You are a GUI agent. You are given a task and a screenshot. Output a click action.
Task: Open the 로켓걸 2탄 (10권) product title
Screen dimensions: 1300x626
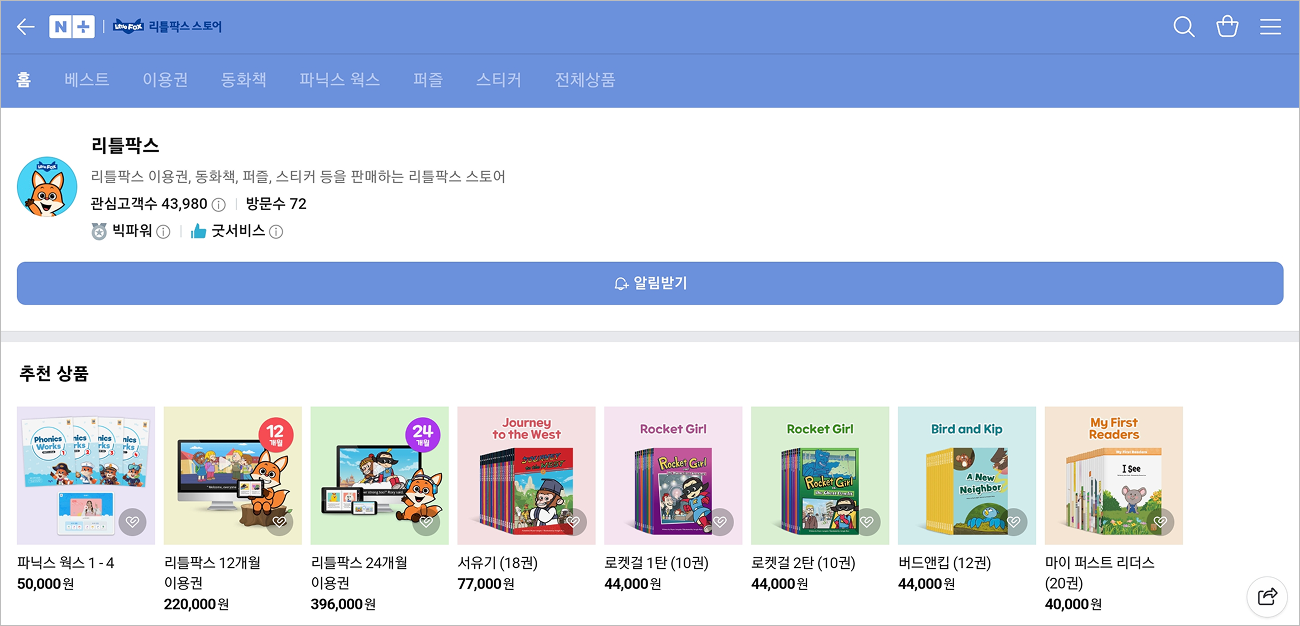[x=804, y=563]
